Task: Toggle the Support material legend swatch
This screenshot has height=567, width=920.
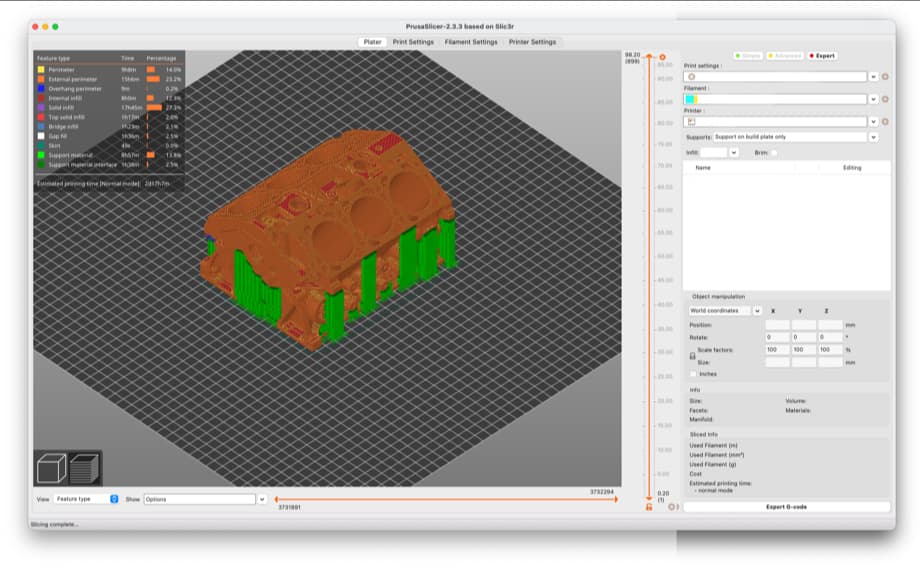Action: [41, 155]
